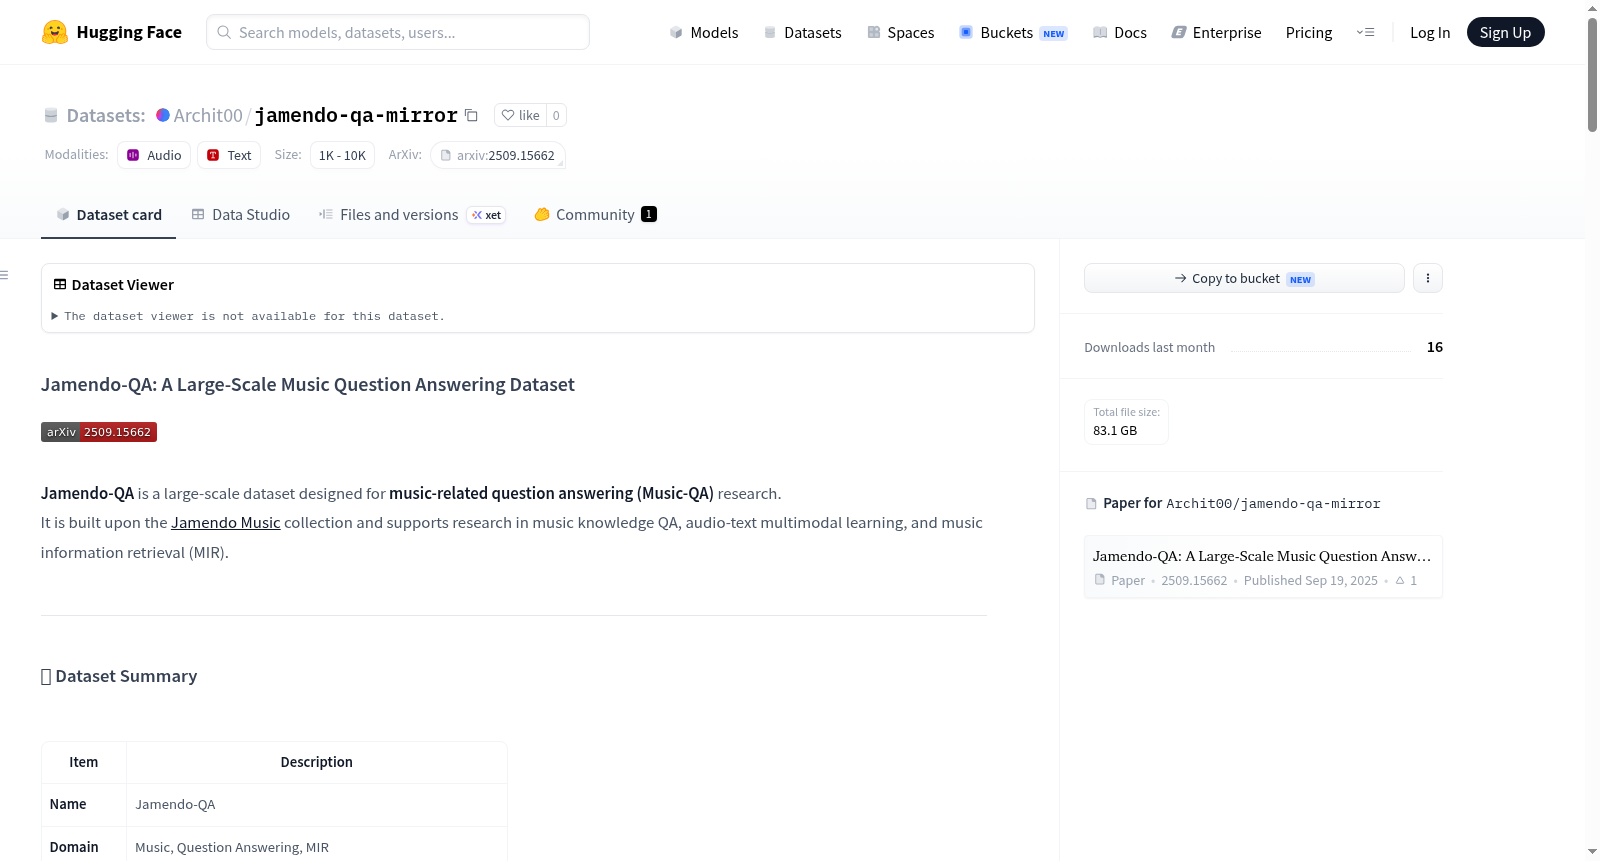Open the Docs page
The image size is (1600, 861).
pos(1120,32)
